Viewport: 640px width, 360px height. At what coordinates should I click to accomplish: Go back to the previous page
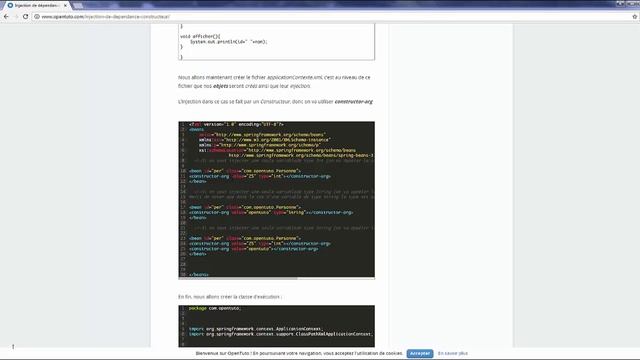(x=6, y=17)
